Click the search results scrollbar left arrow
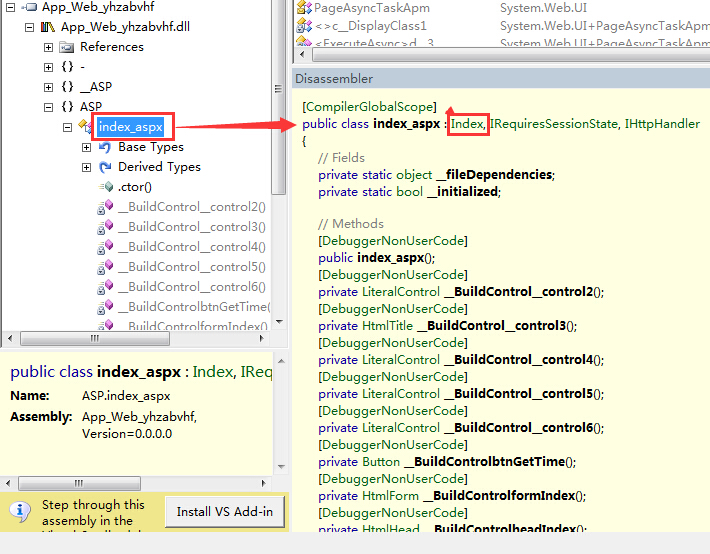710x554 pixels. point(302,55)
